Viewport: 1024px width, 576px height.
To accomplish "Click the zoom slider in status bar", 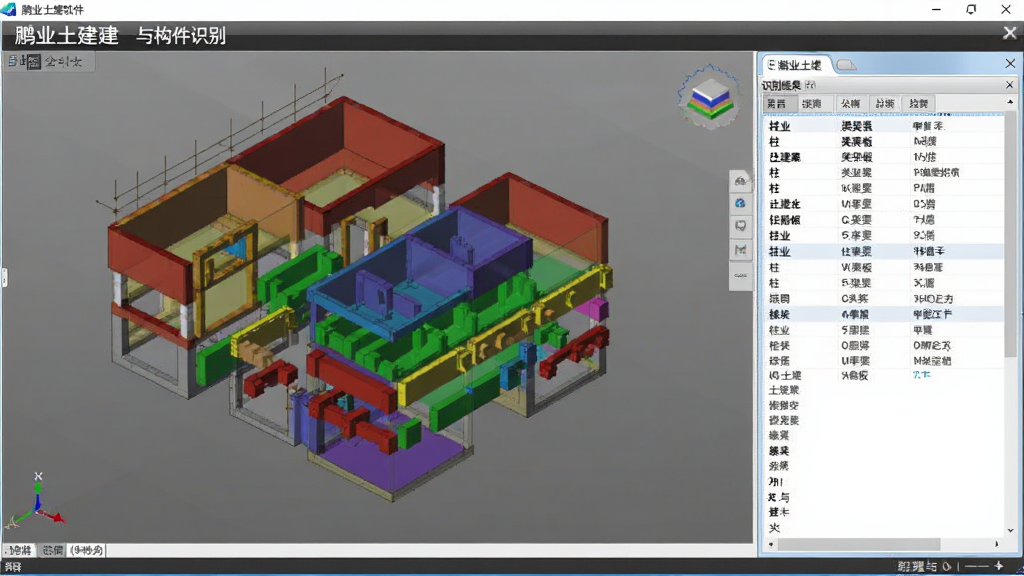I will pos(976,566).
